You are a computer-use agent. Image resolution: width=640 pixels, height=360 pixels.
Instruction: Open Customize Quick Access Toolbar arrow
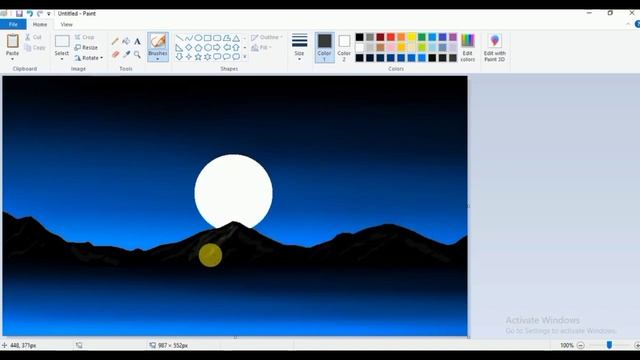tap(49, 14)
